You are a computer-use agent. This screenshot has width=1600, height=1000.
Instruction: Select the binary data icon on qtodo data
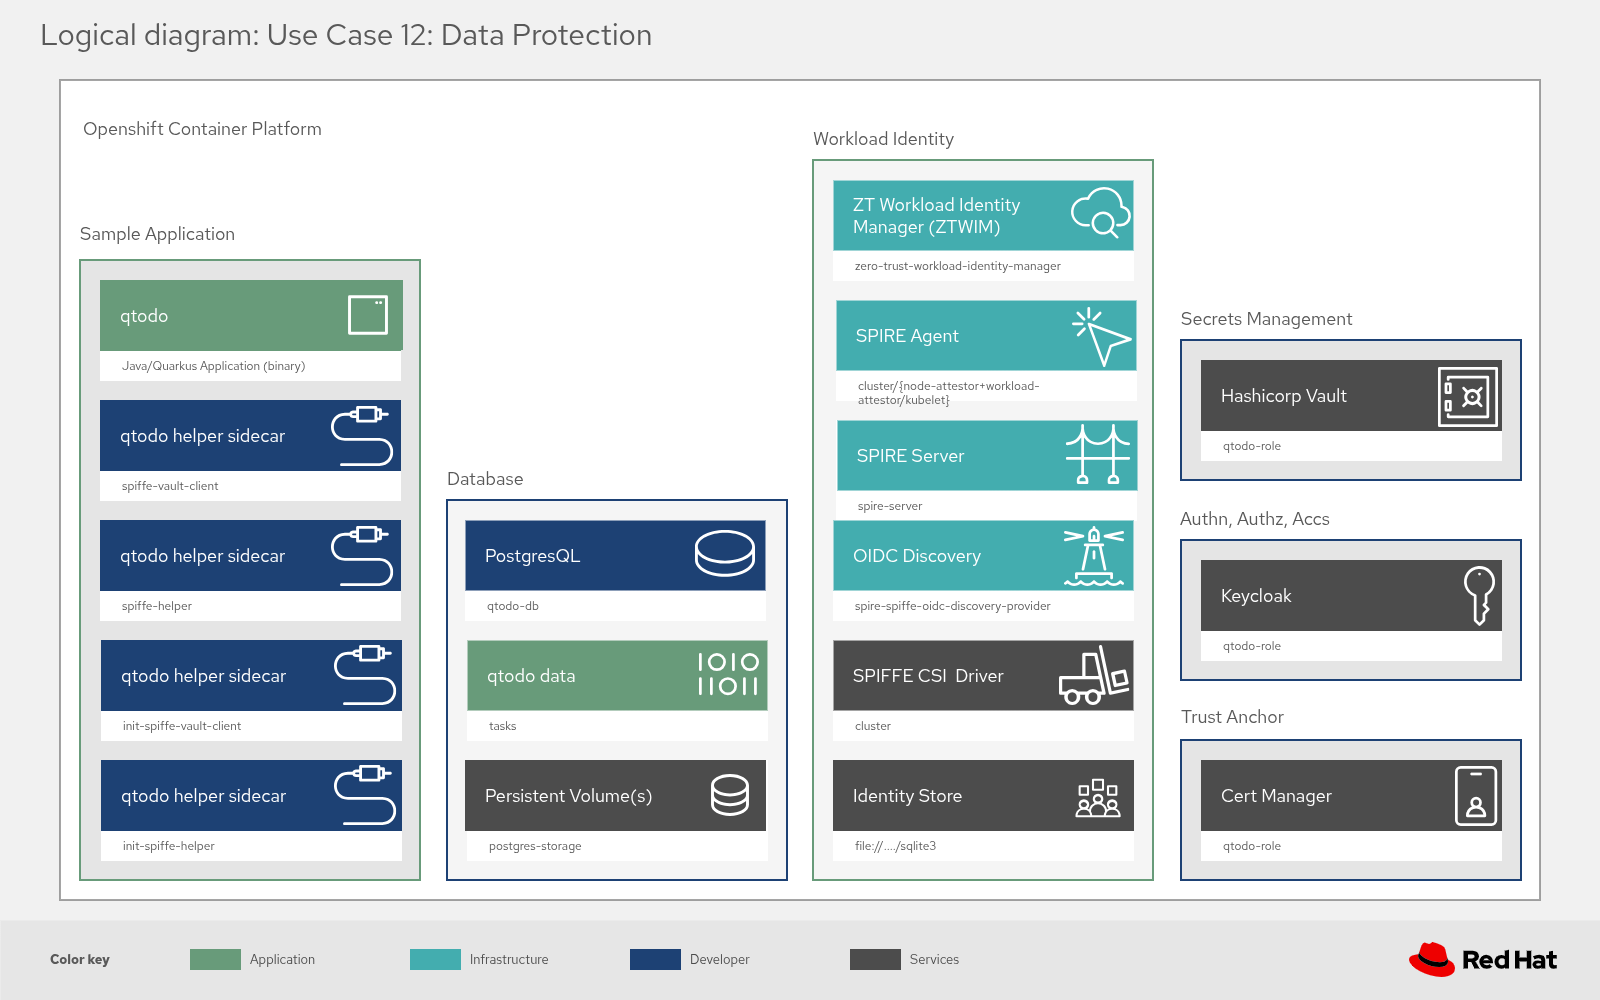729,676
